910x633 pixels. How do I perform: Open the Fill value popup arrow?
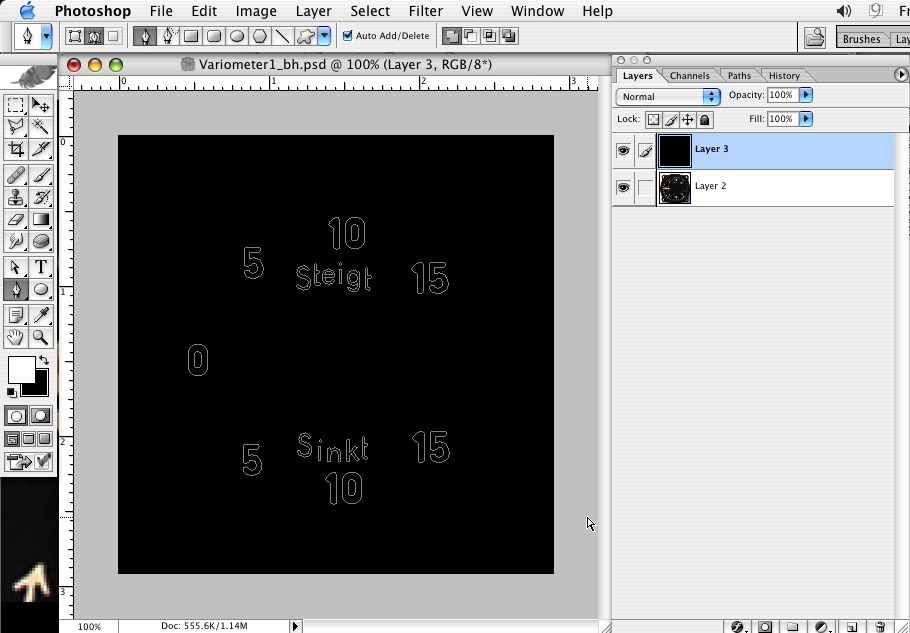click(x=806, y=119)
